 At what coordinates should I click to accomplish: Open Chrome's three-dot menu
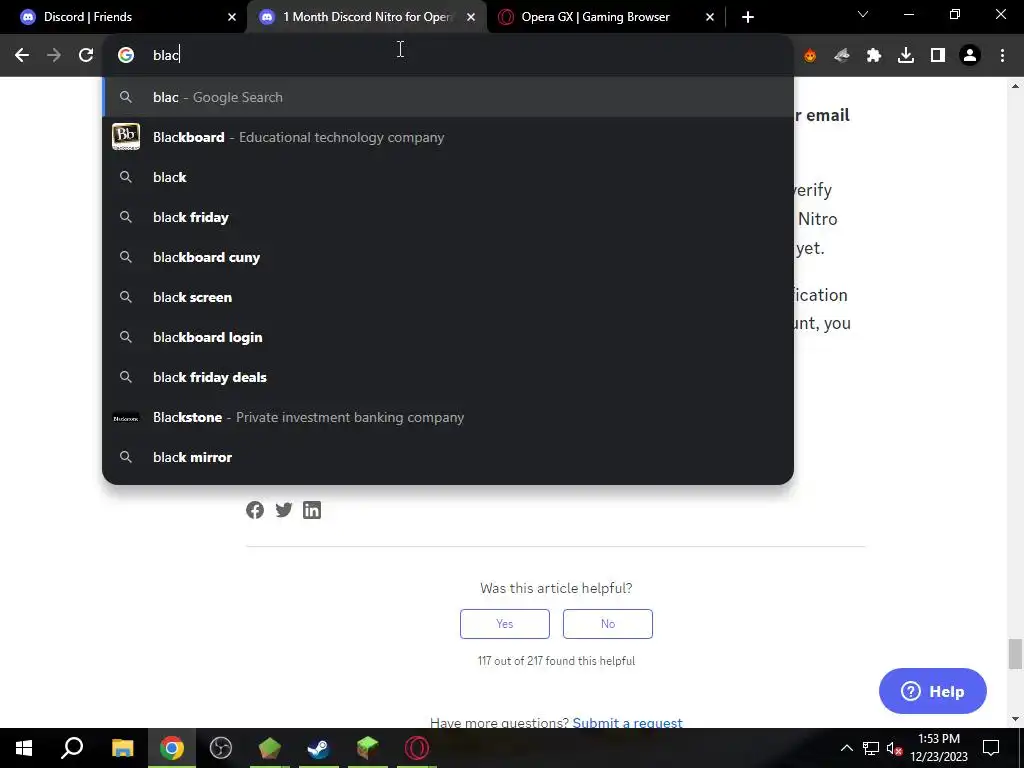pos(1002,56)
